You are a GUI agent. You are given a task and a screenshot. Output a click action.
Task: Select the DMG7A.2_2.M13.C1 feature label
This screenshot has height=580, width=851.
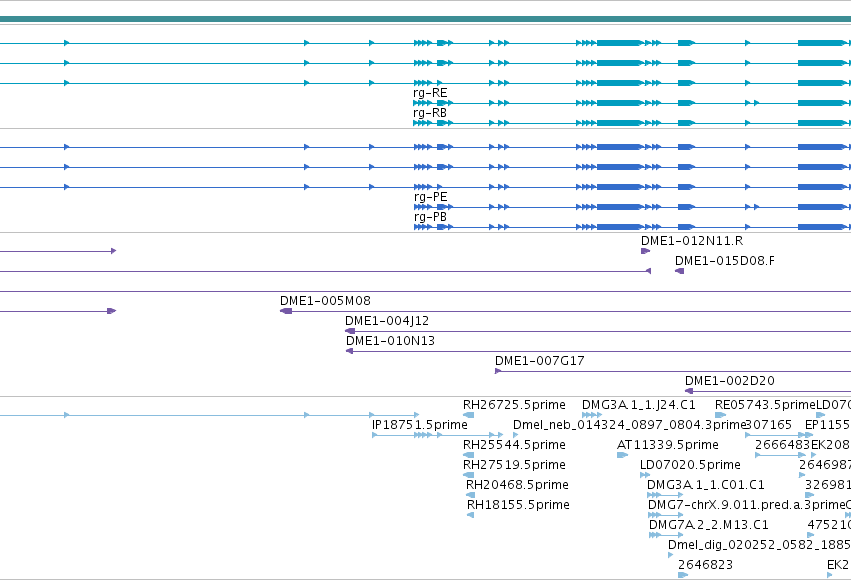coord(709,525)
